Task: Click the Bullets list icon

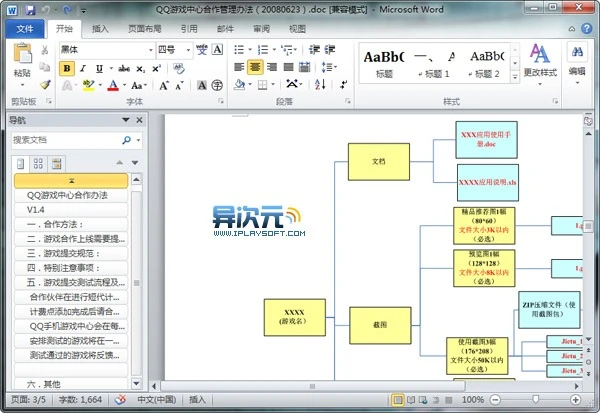Action: point(239,50)
